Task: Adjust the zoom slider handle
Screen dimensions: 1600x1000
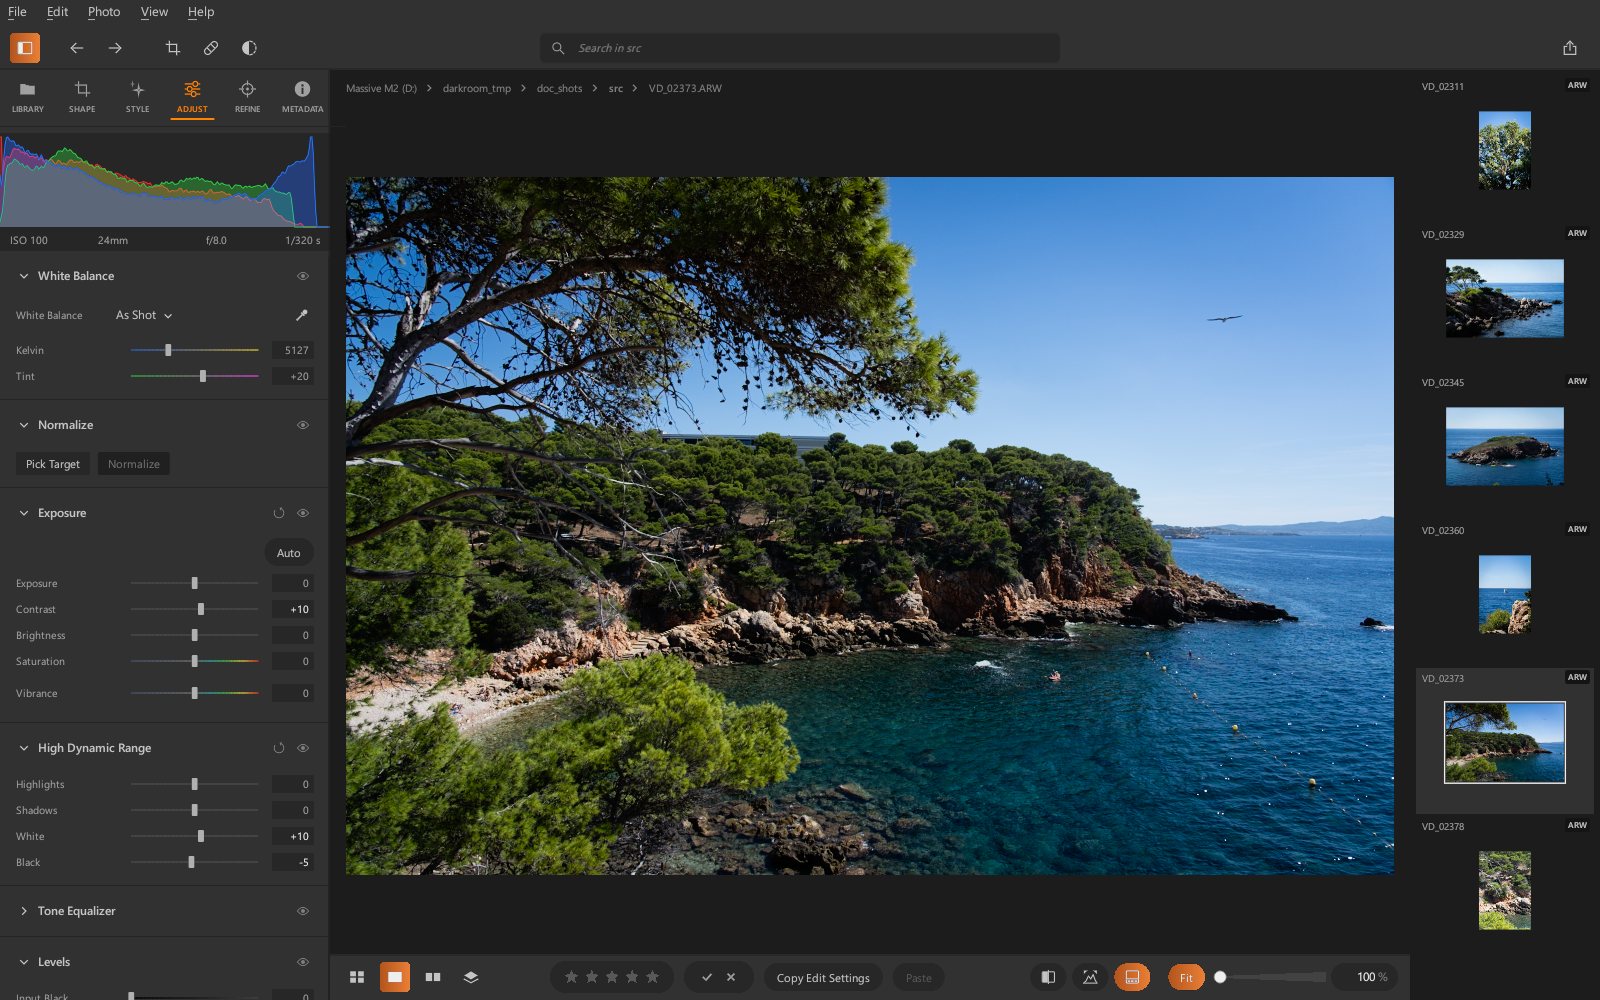Action: pyautogui.click(x=1220, y=977)
